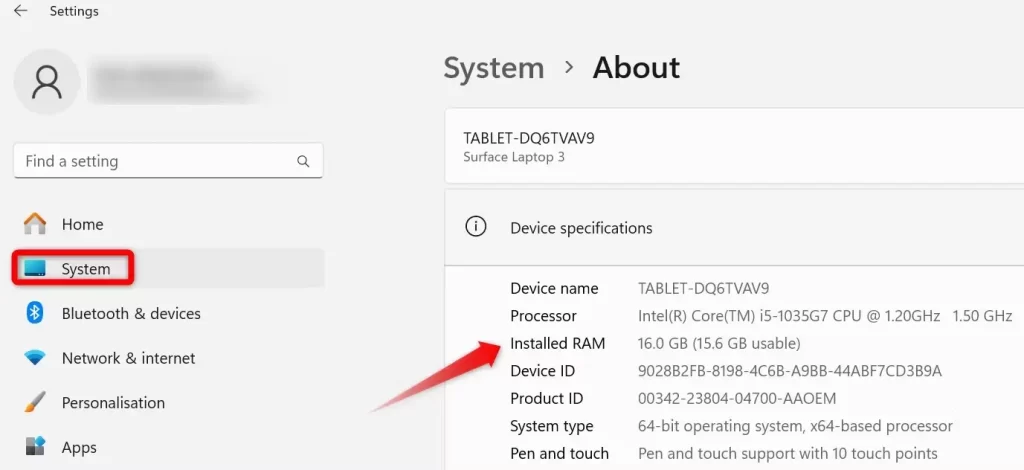Image resolution: width=1024 pixels, height=470 pixels.
Task: Select the 16.0 GB RAM value
Action: coord(719,343)
